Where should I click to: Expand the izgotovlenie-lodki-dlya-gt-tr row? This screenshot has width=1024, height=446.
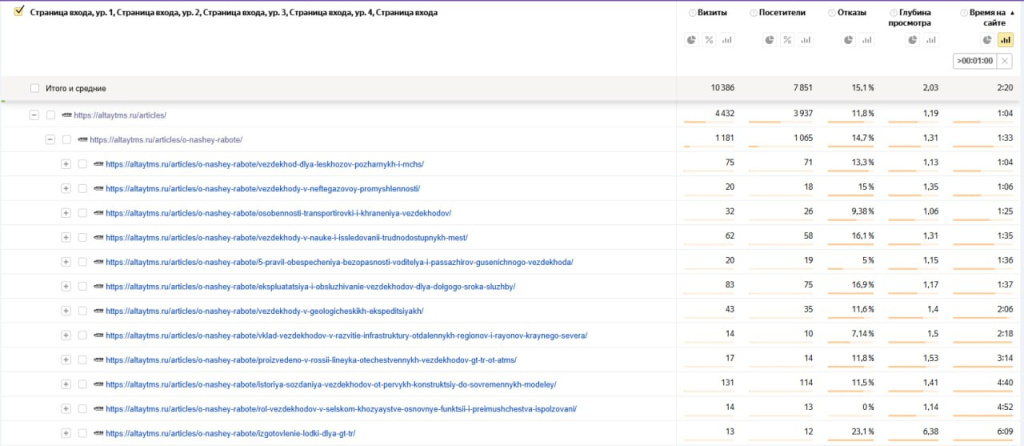point(66,433)
